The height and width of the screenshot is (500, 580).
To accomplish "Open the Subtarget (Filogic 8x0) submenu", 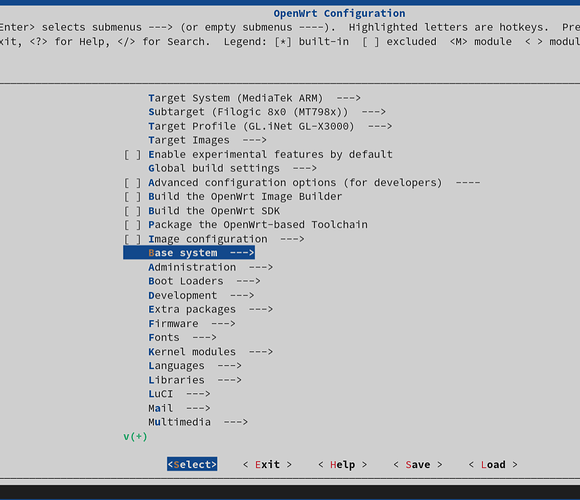I will pyautogui.click(x=267, y=112).
